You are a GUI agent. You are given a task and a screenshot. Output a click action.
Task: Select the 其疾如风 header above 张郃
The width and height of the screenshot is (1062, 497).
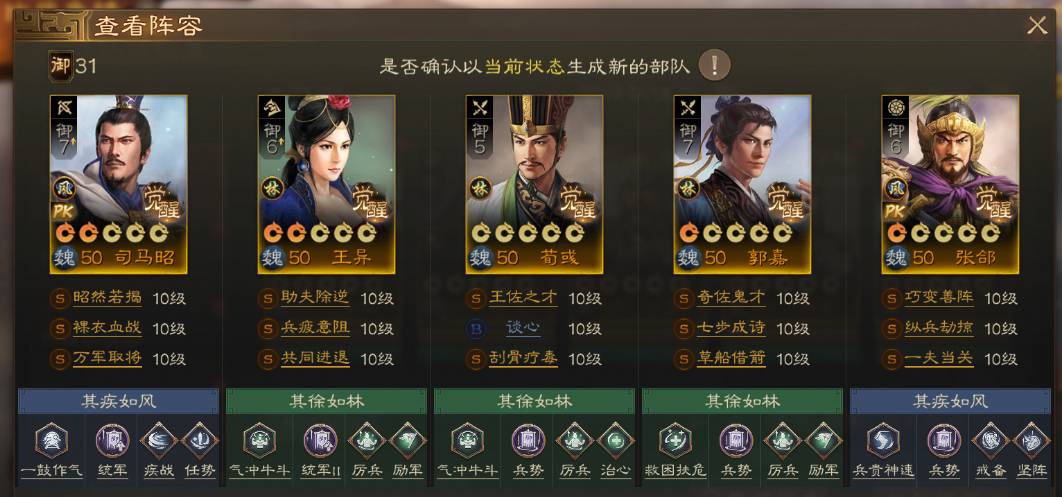coord(950,401)
